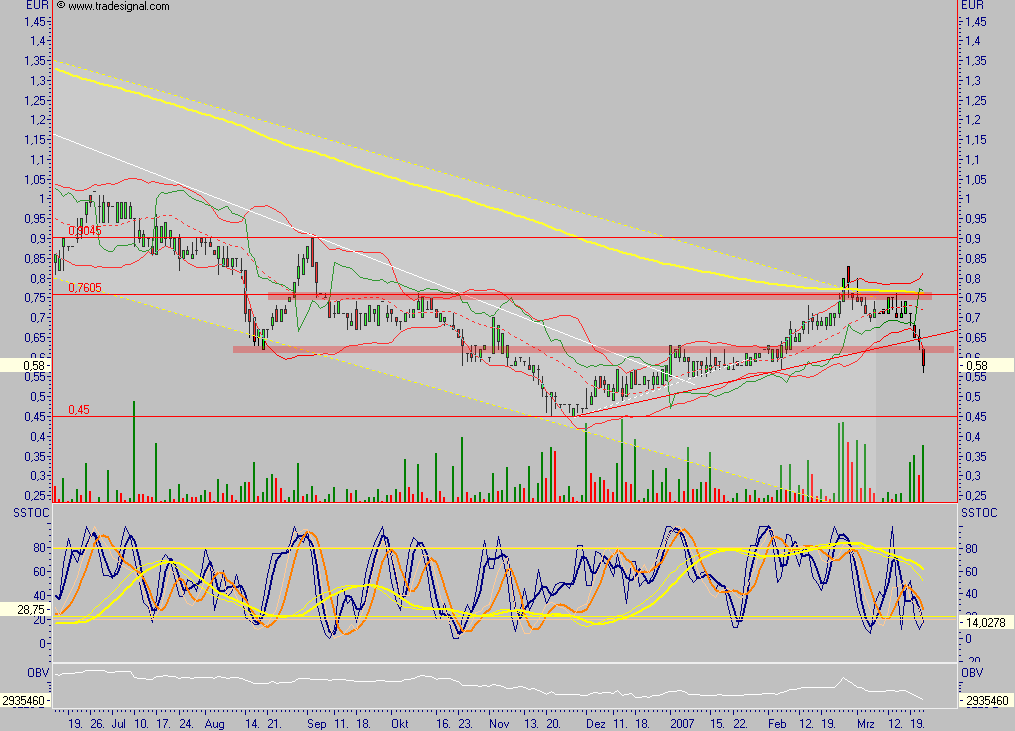Click the copyright symbol beside tradesignal
1015x731 pixels.
tap(61, 6)
